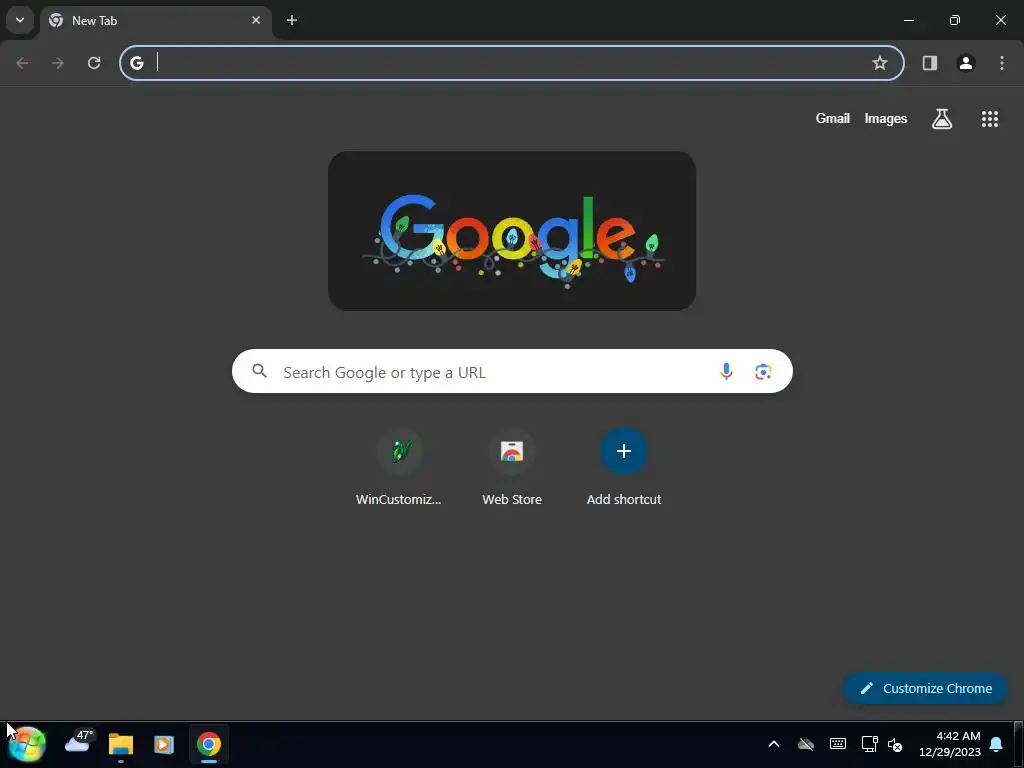The image size is (1024, 768).
Task: Open File Explorer from taskbar
Action: [121, 744]
